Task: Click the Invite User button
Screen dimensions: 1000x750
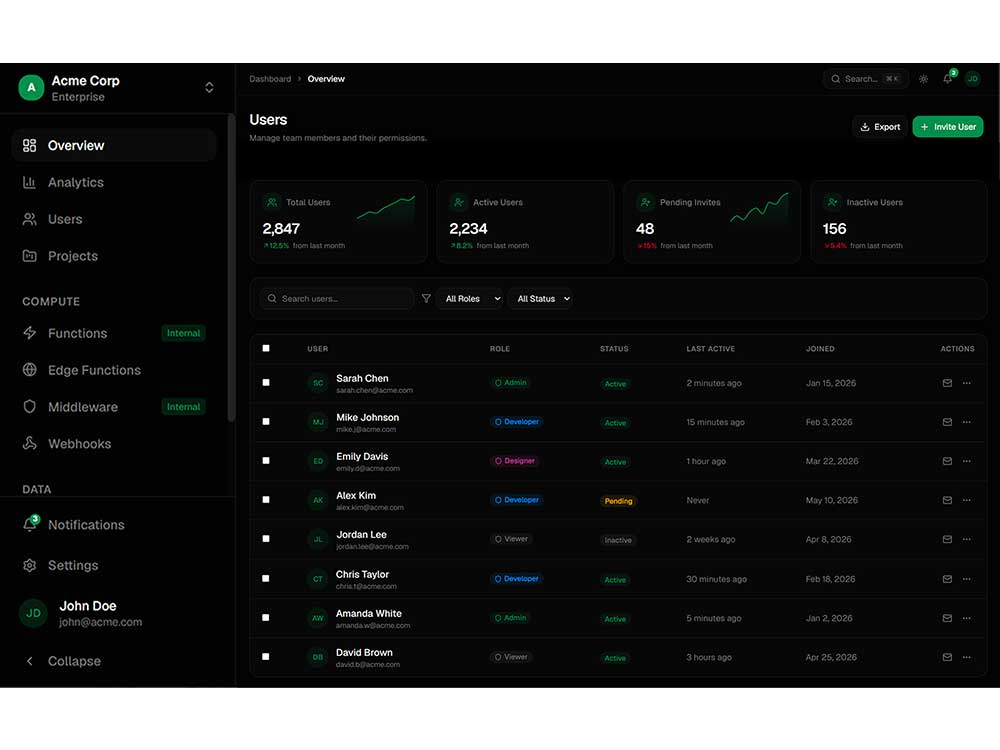Action: coord(948,127)
